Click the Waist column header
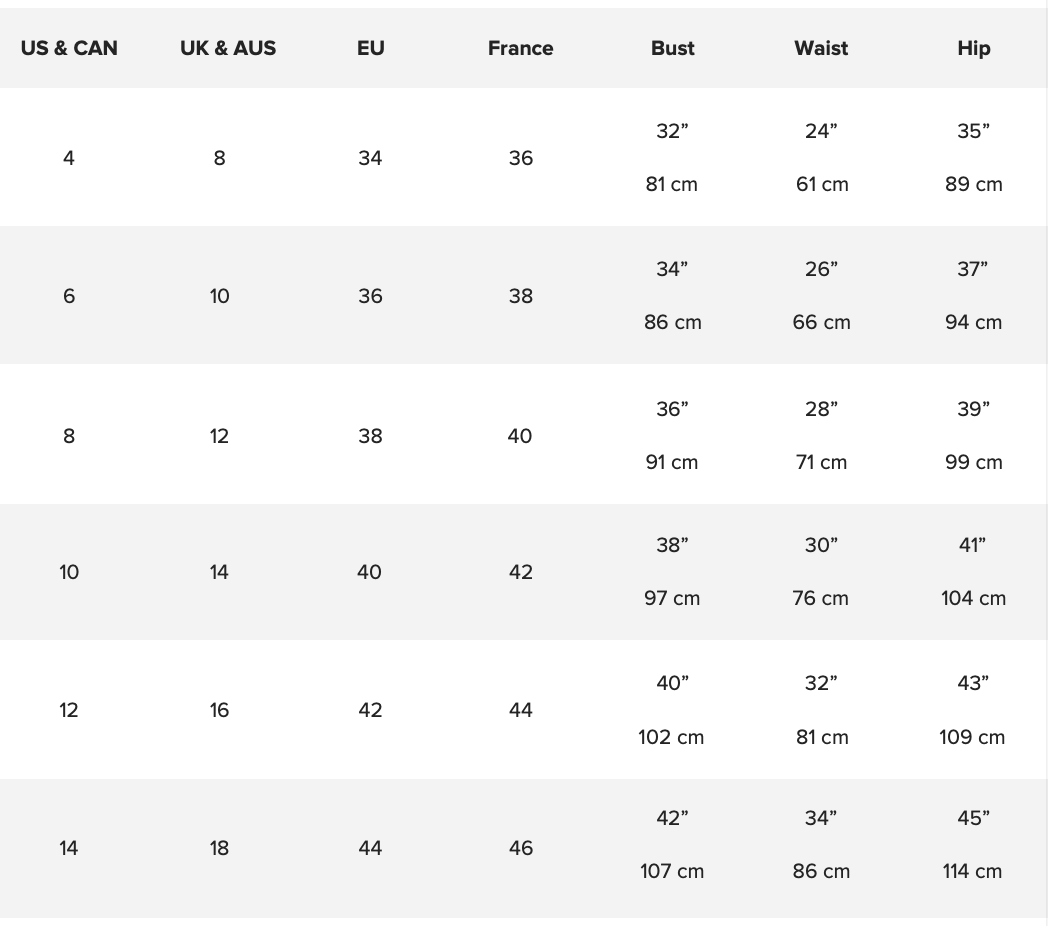1048x926 pixels. coord(821,48)
